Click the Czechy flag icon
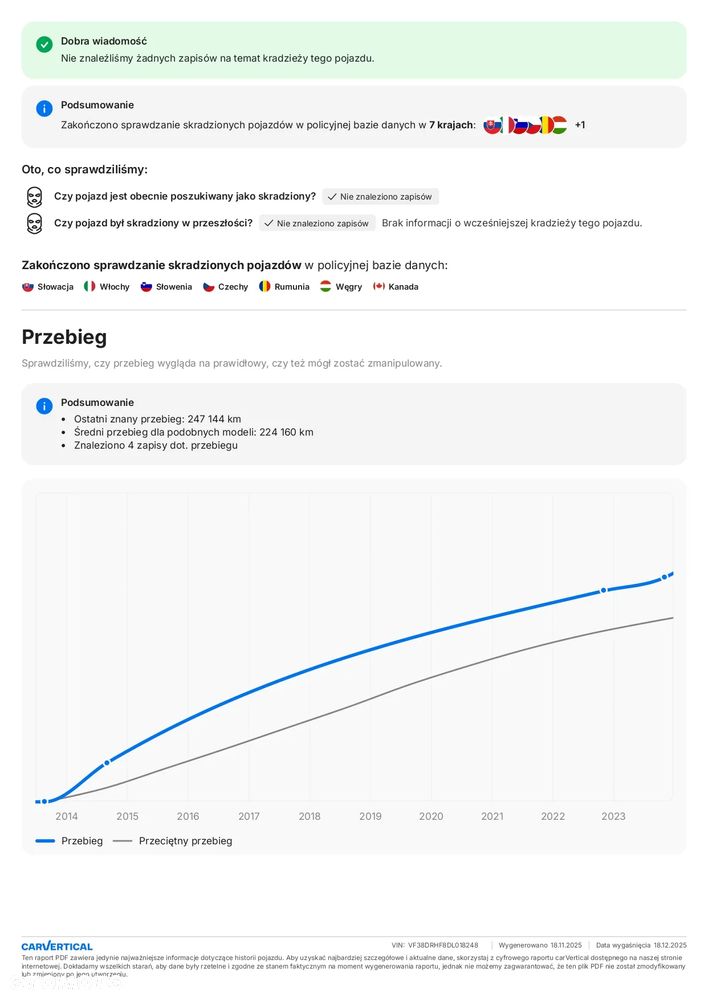The height and width of the screenshot is (1000, 708). (209, 287)
